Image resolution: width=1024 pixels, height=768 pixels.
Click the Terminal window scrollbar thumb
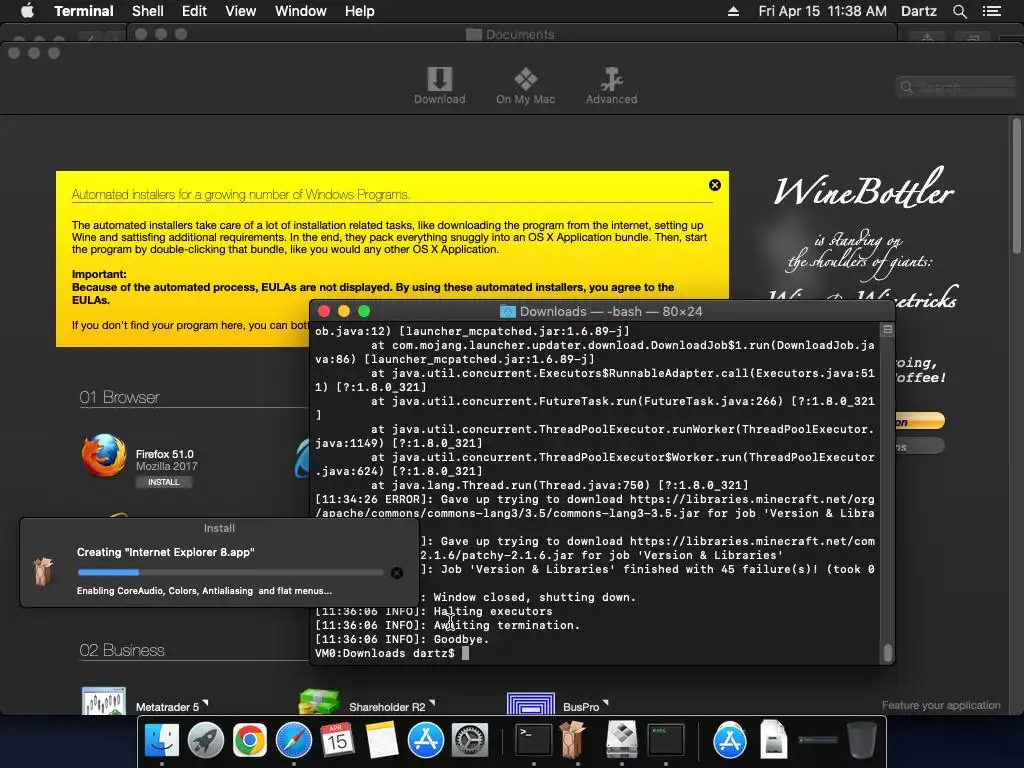887,652
